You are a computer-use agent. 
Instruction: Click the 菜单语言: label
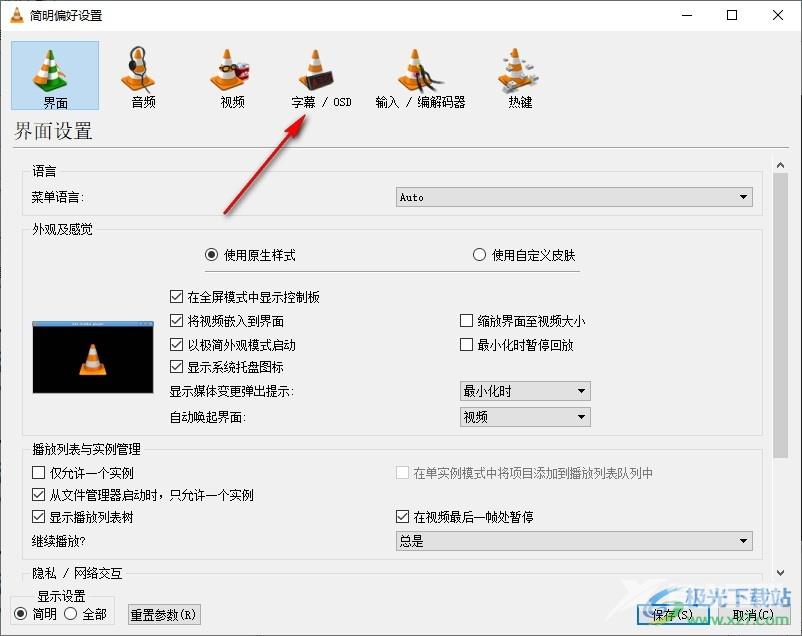[x=57, y=197]
